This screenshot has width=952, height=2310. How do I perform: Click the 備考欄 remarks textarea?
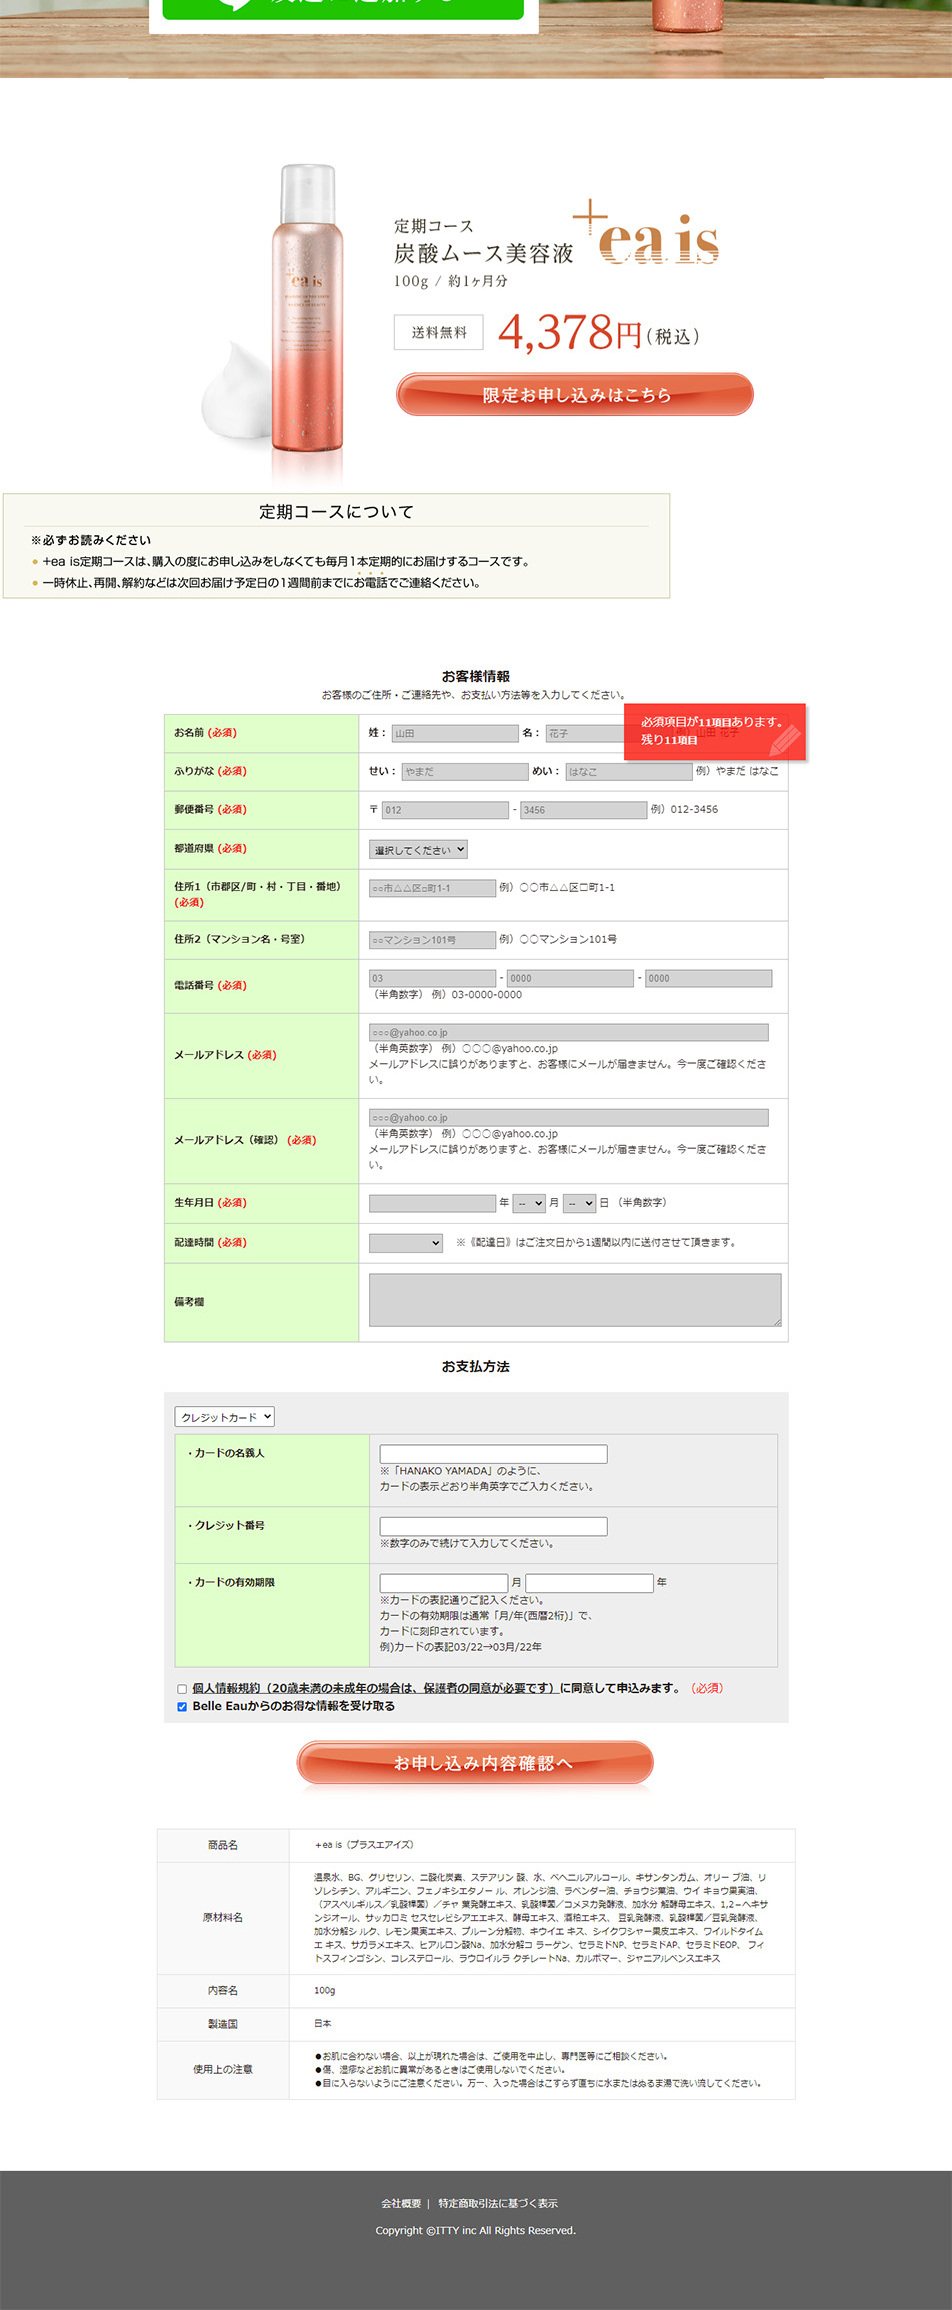[575, 1300]
